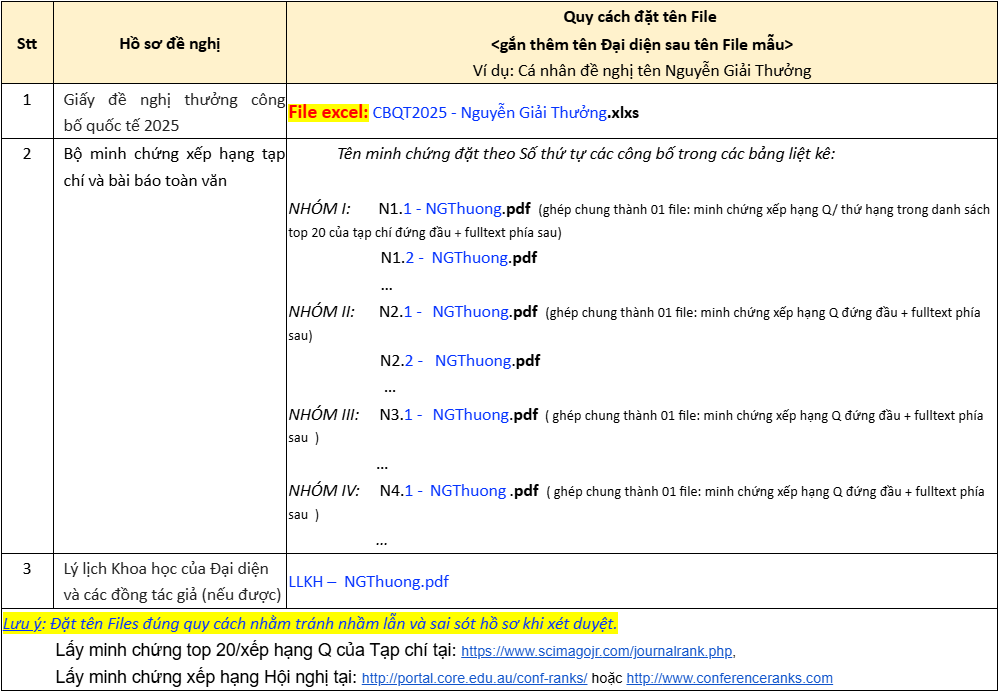Click the 'NHÓM III:' label
The width and height of the screenshot is (1002, 694).
point(323,415)
